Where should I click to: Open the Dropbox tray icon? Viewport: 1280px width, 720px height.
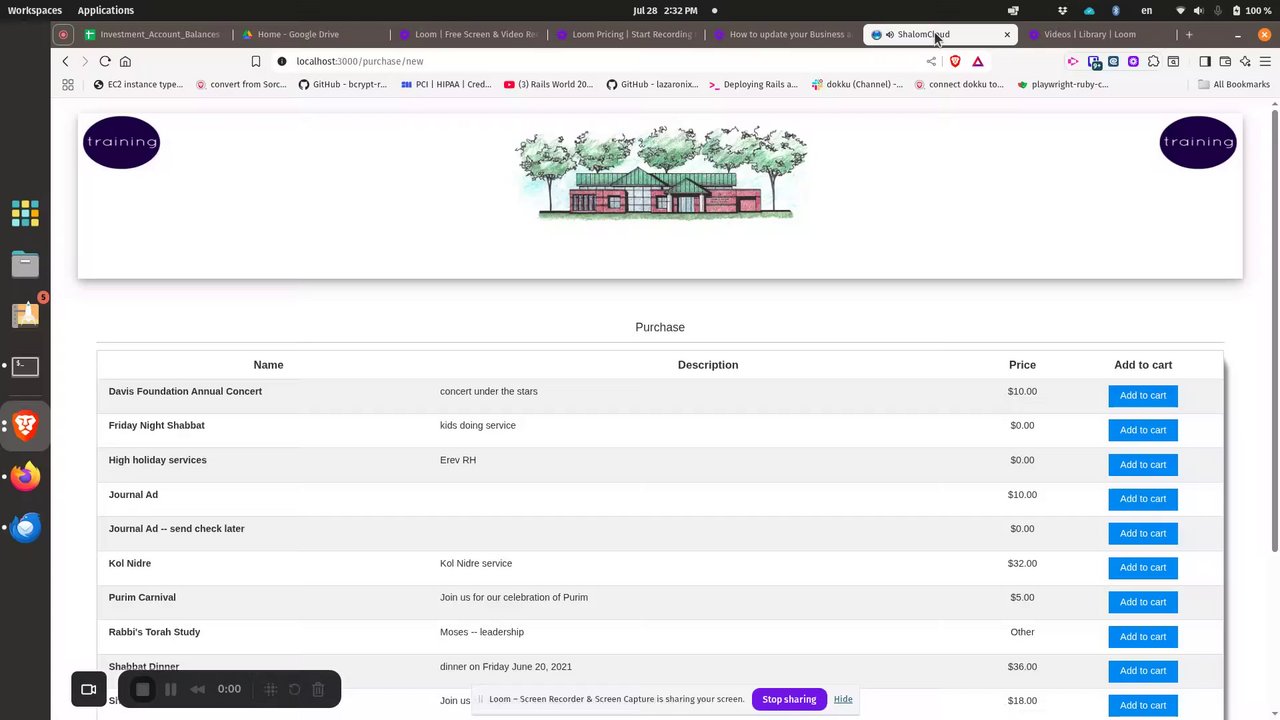(1062, 10)
